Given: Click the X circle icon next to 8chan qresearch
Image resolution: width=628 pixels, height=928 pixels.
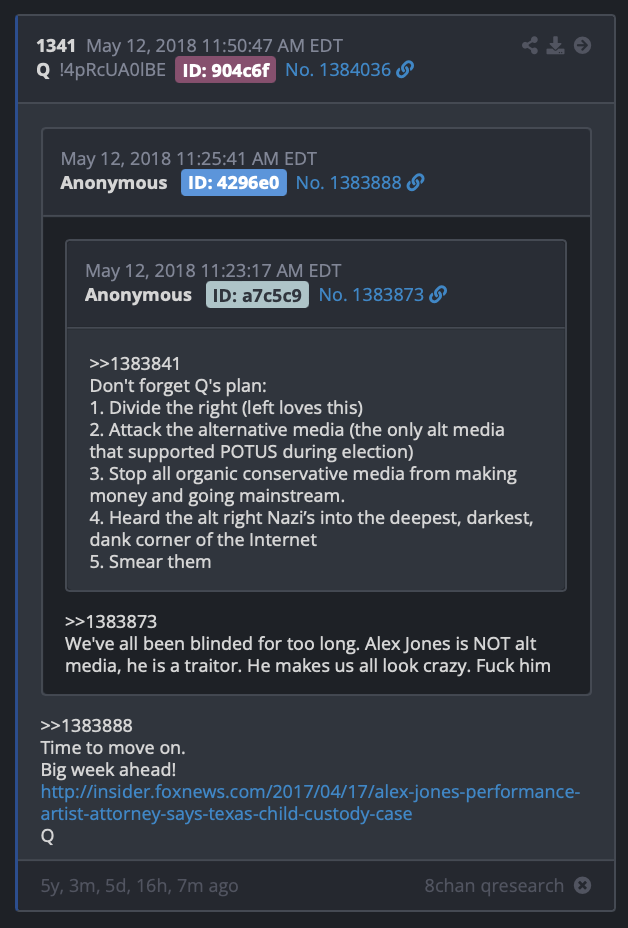Looking at the screenshot, I should click(582, 885).
